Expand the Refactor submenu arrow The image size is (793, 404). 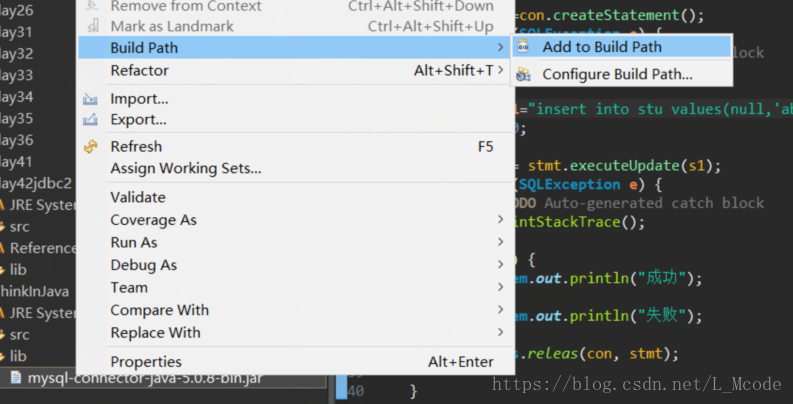[x=500, y=70]
